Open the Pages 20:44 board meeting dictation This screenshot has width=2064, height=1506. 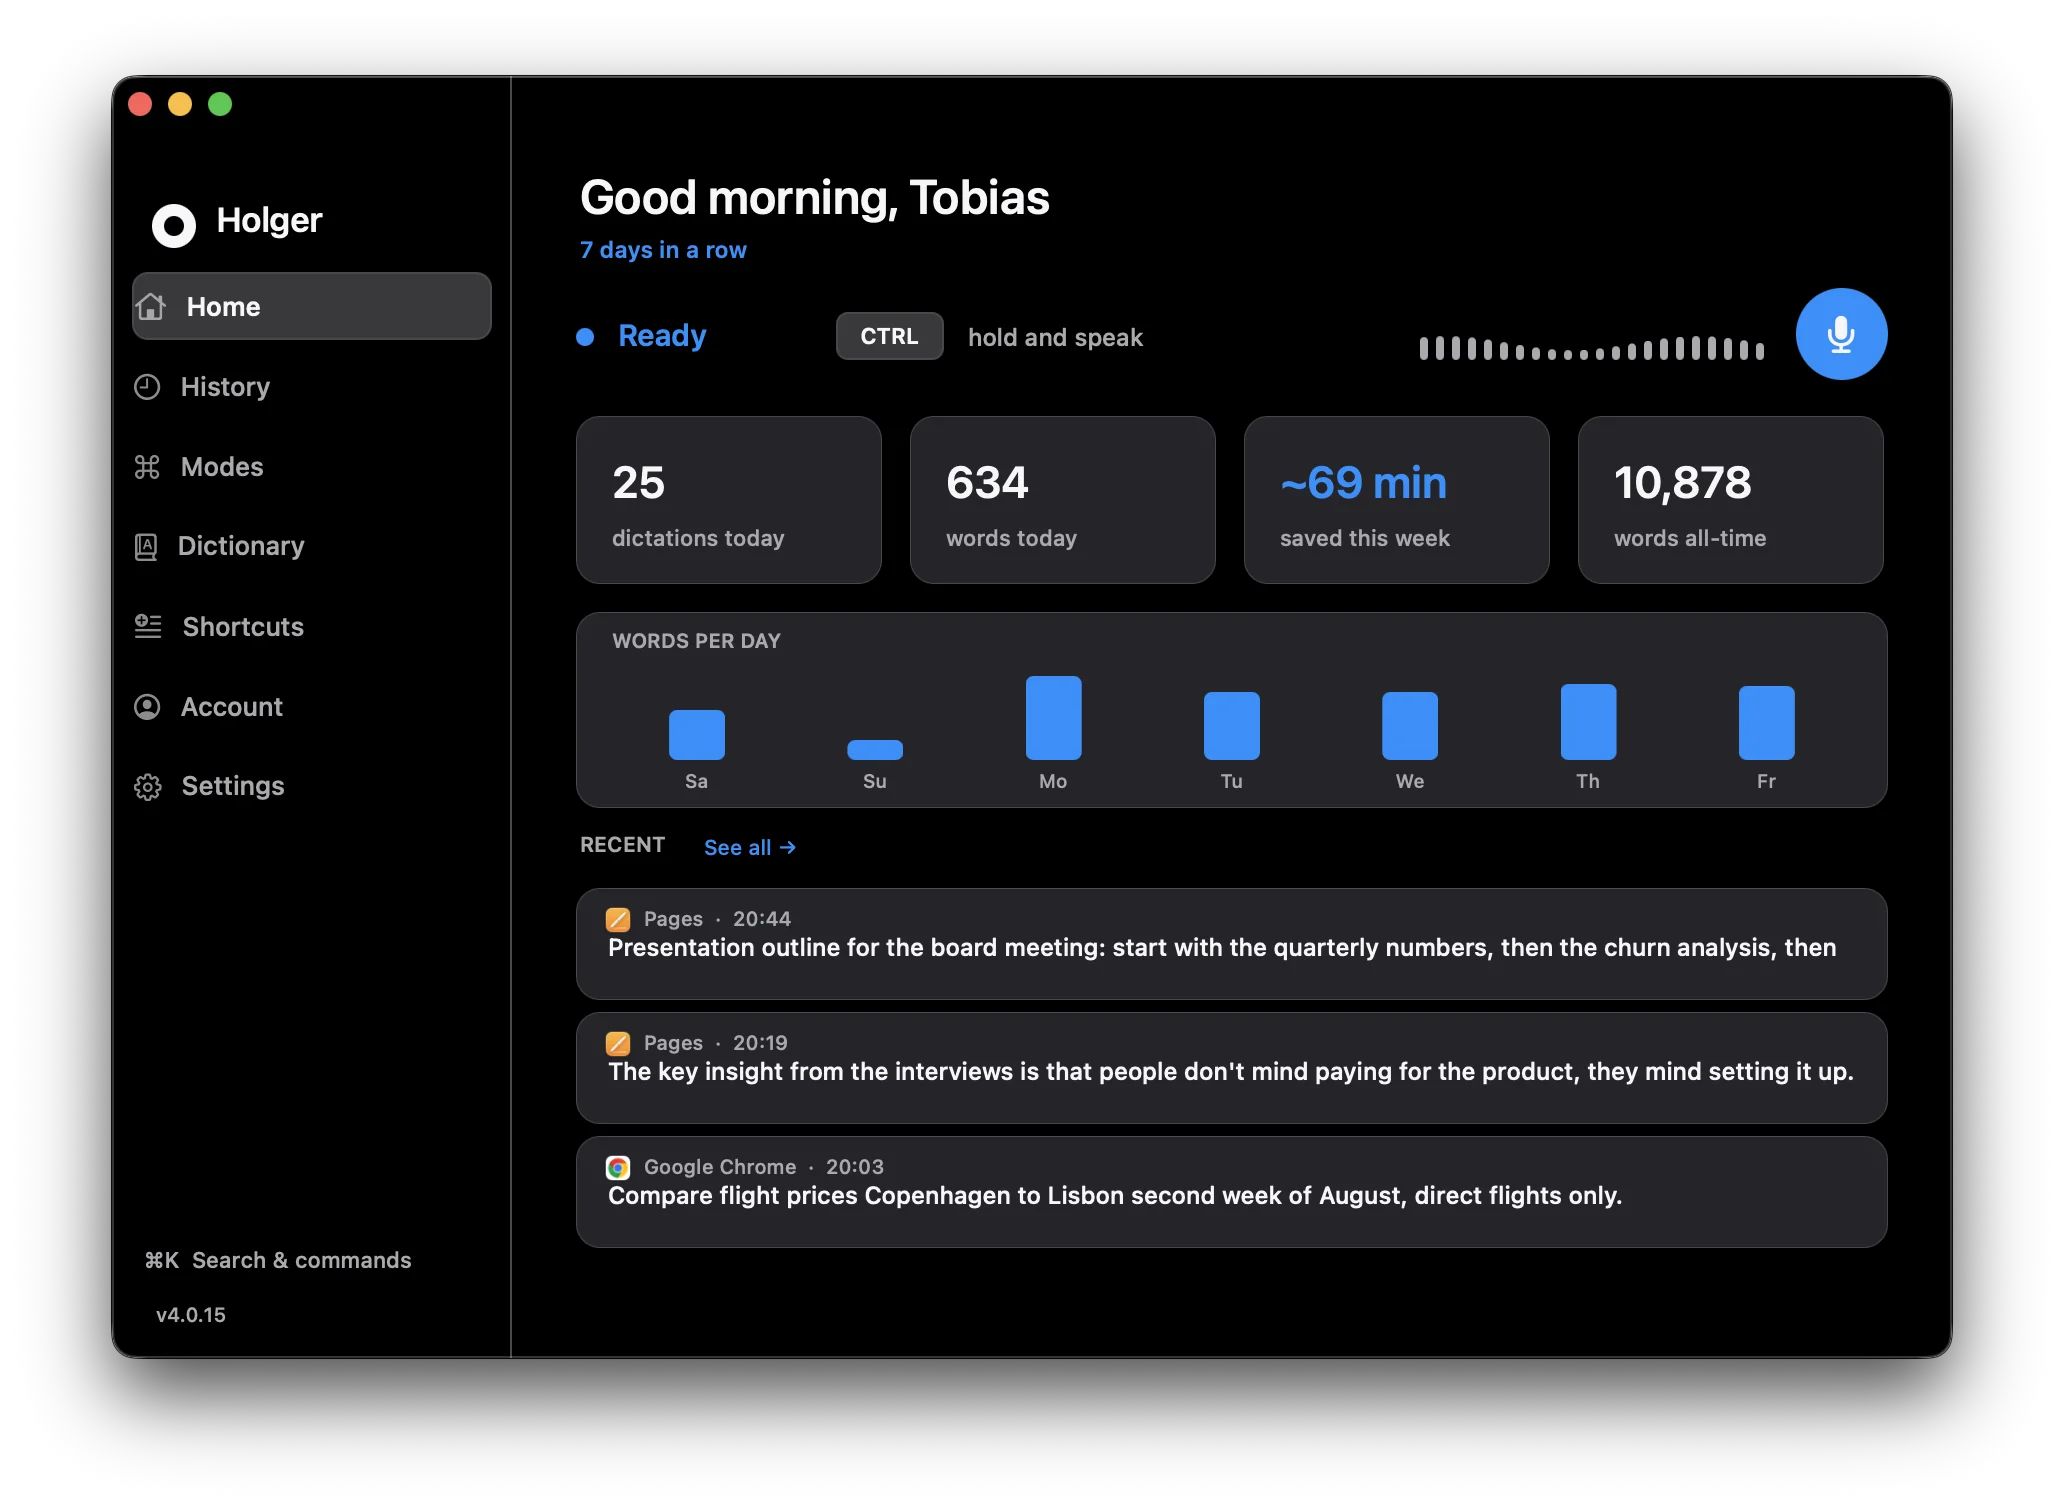click(x=1231, y=944)
